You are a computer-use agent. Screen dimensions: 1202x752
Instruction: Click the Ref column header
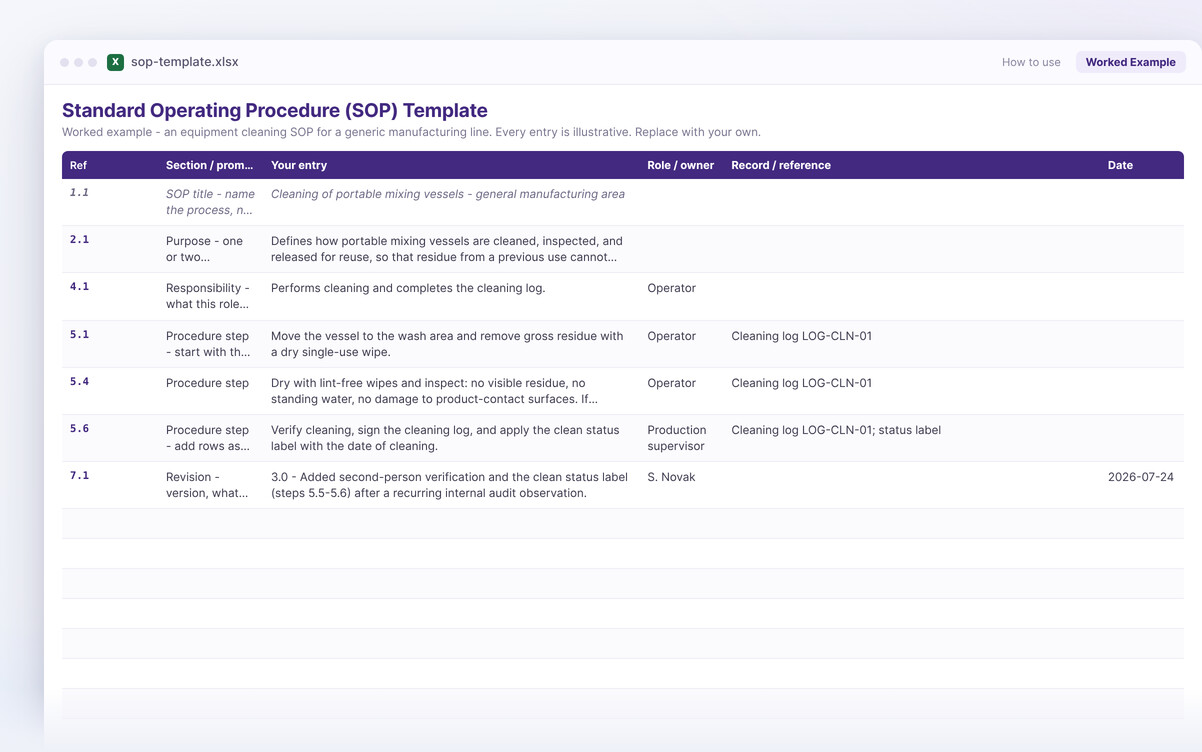coord(78,165)
